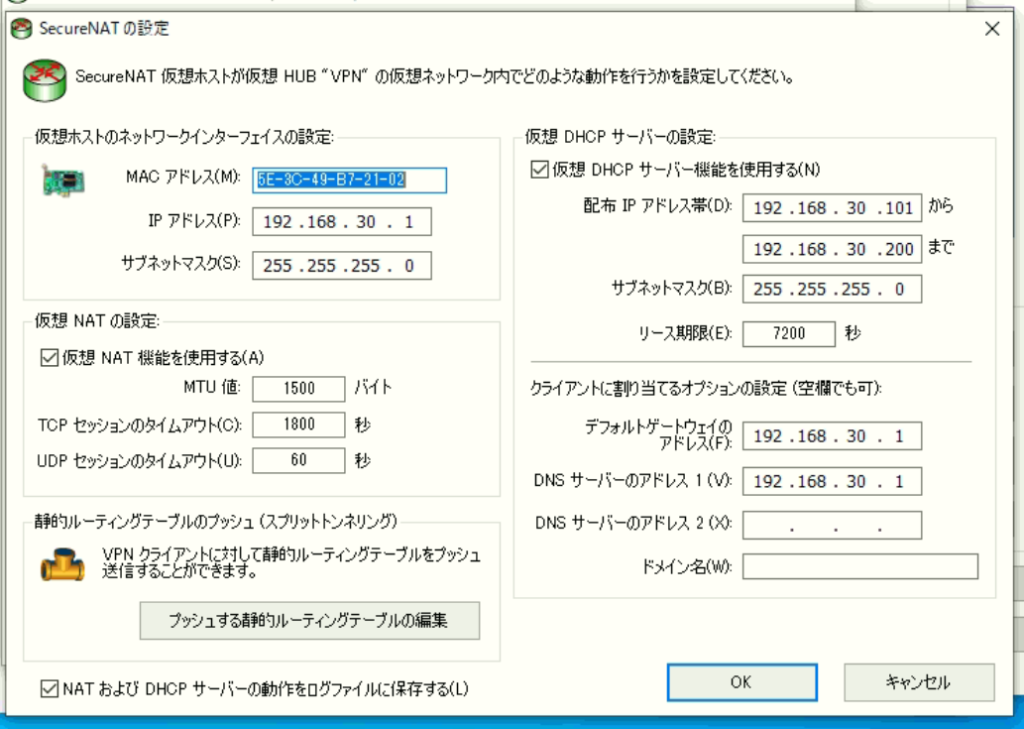Click the lease limit seconds field
Screen dimensions: 1024x729
click(x=789, y=334)
